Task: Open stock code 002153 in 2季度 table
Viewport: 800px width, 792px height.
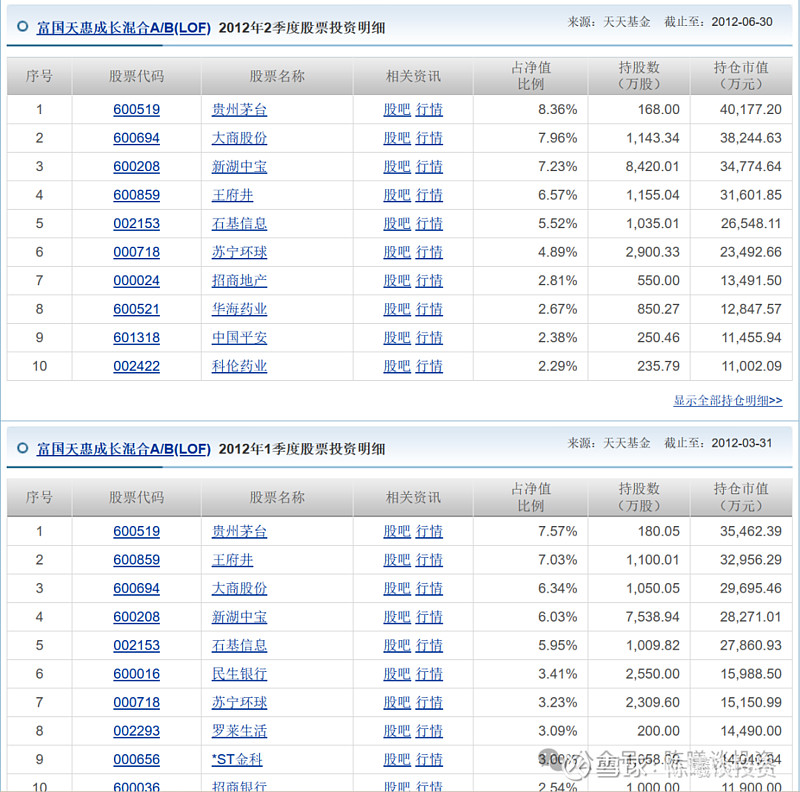Action: [136, 224]
